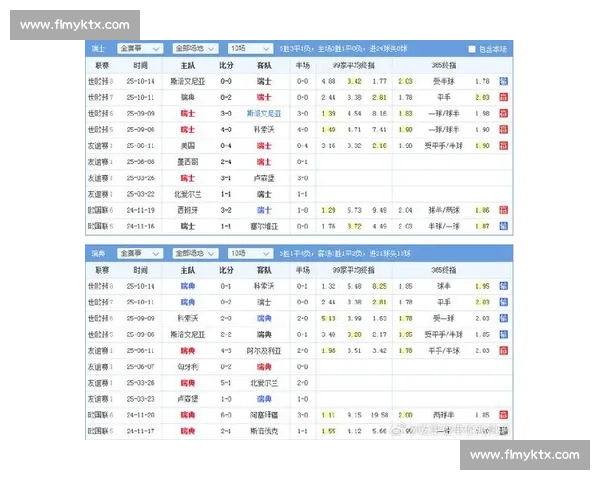Open 西班牙 home team link

click(188, 210)
